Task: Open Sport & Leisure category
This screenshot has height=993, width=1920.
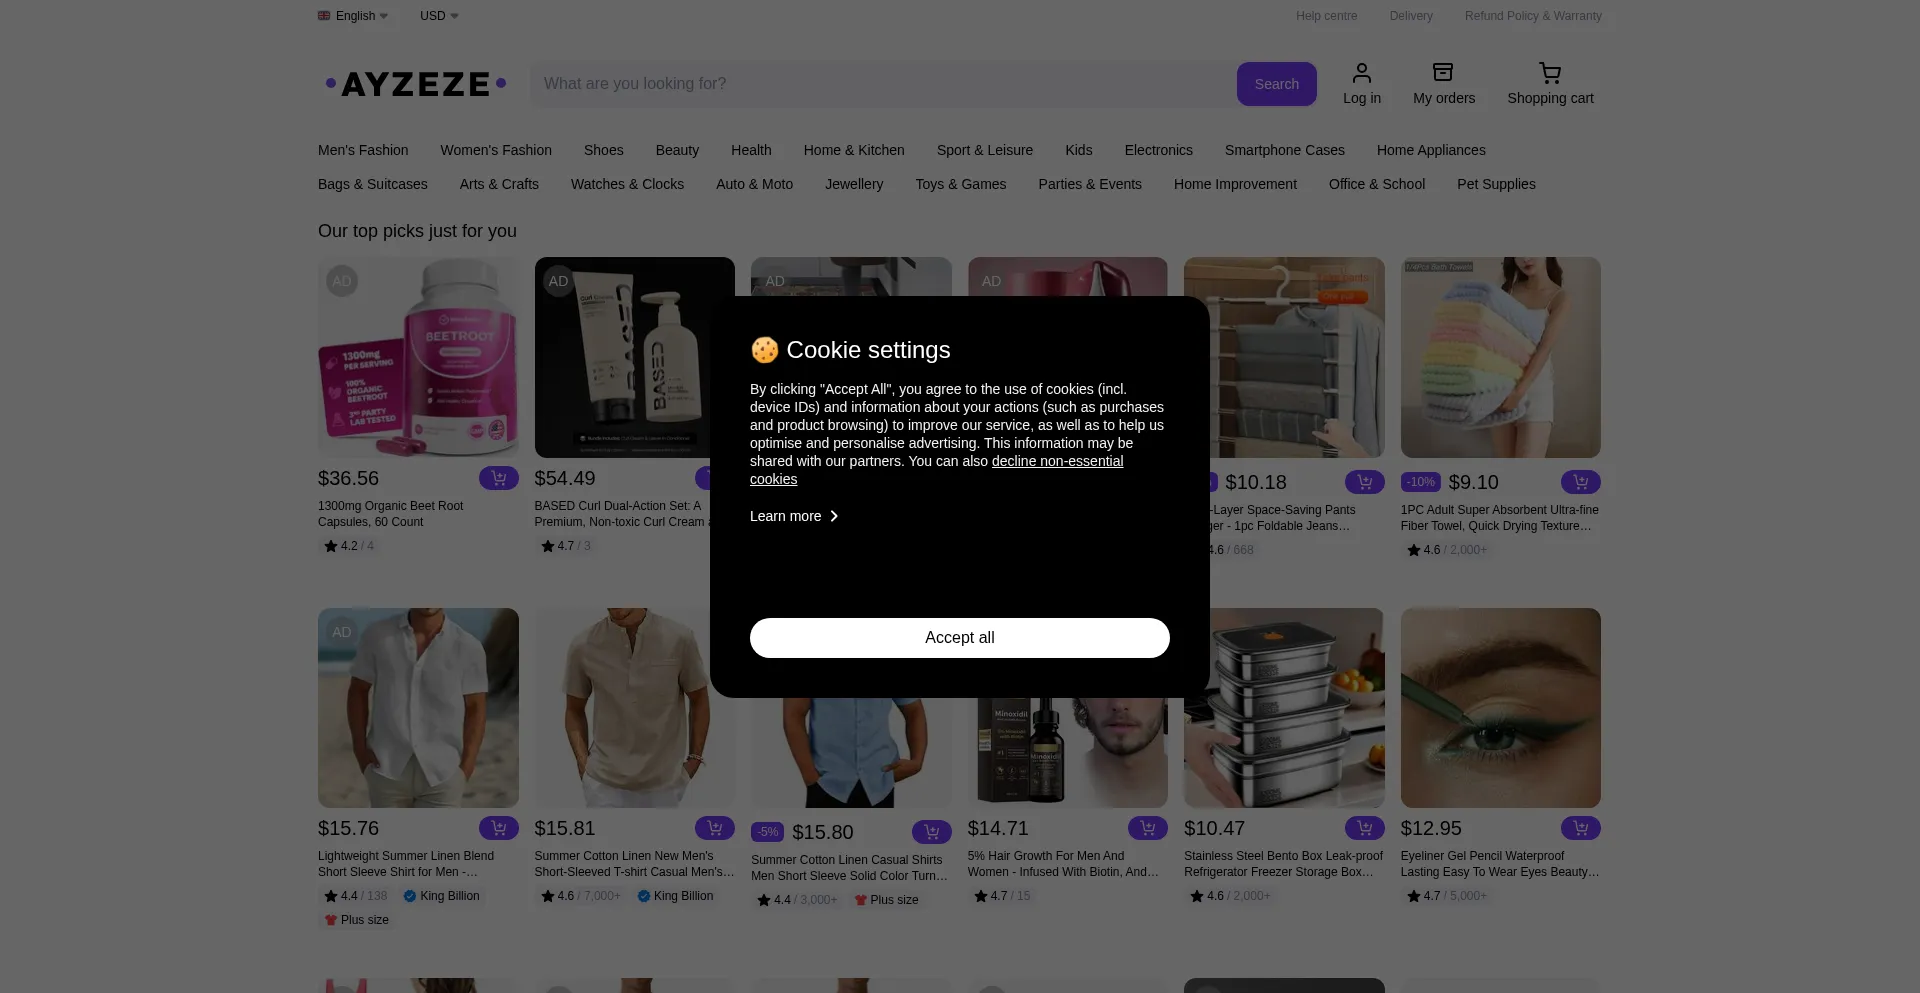Action: point(984,150)
